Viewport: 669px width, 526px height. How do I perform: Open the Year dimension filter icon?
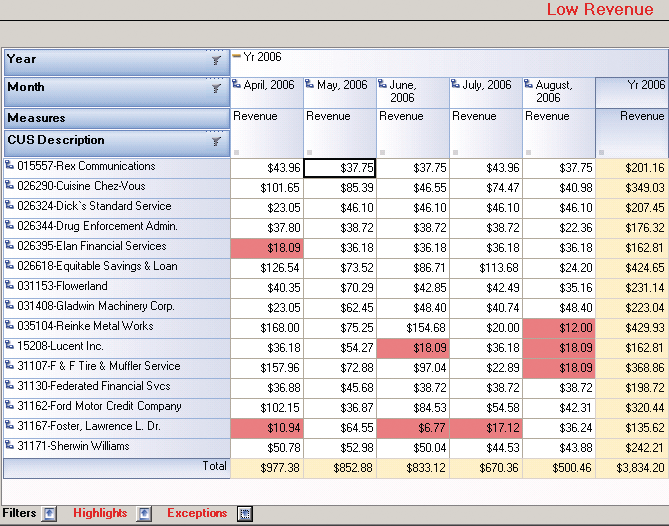(x=216, y=60)
